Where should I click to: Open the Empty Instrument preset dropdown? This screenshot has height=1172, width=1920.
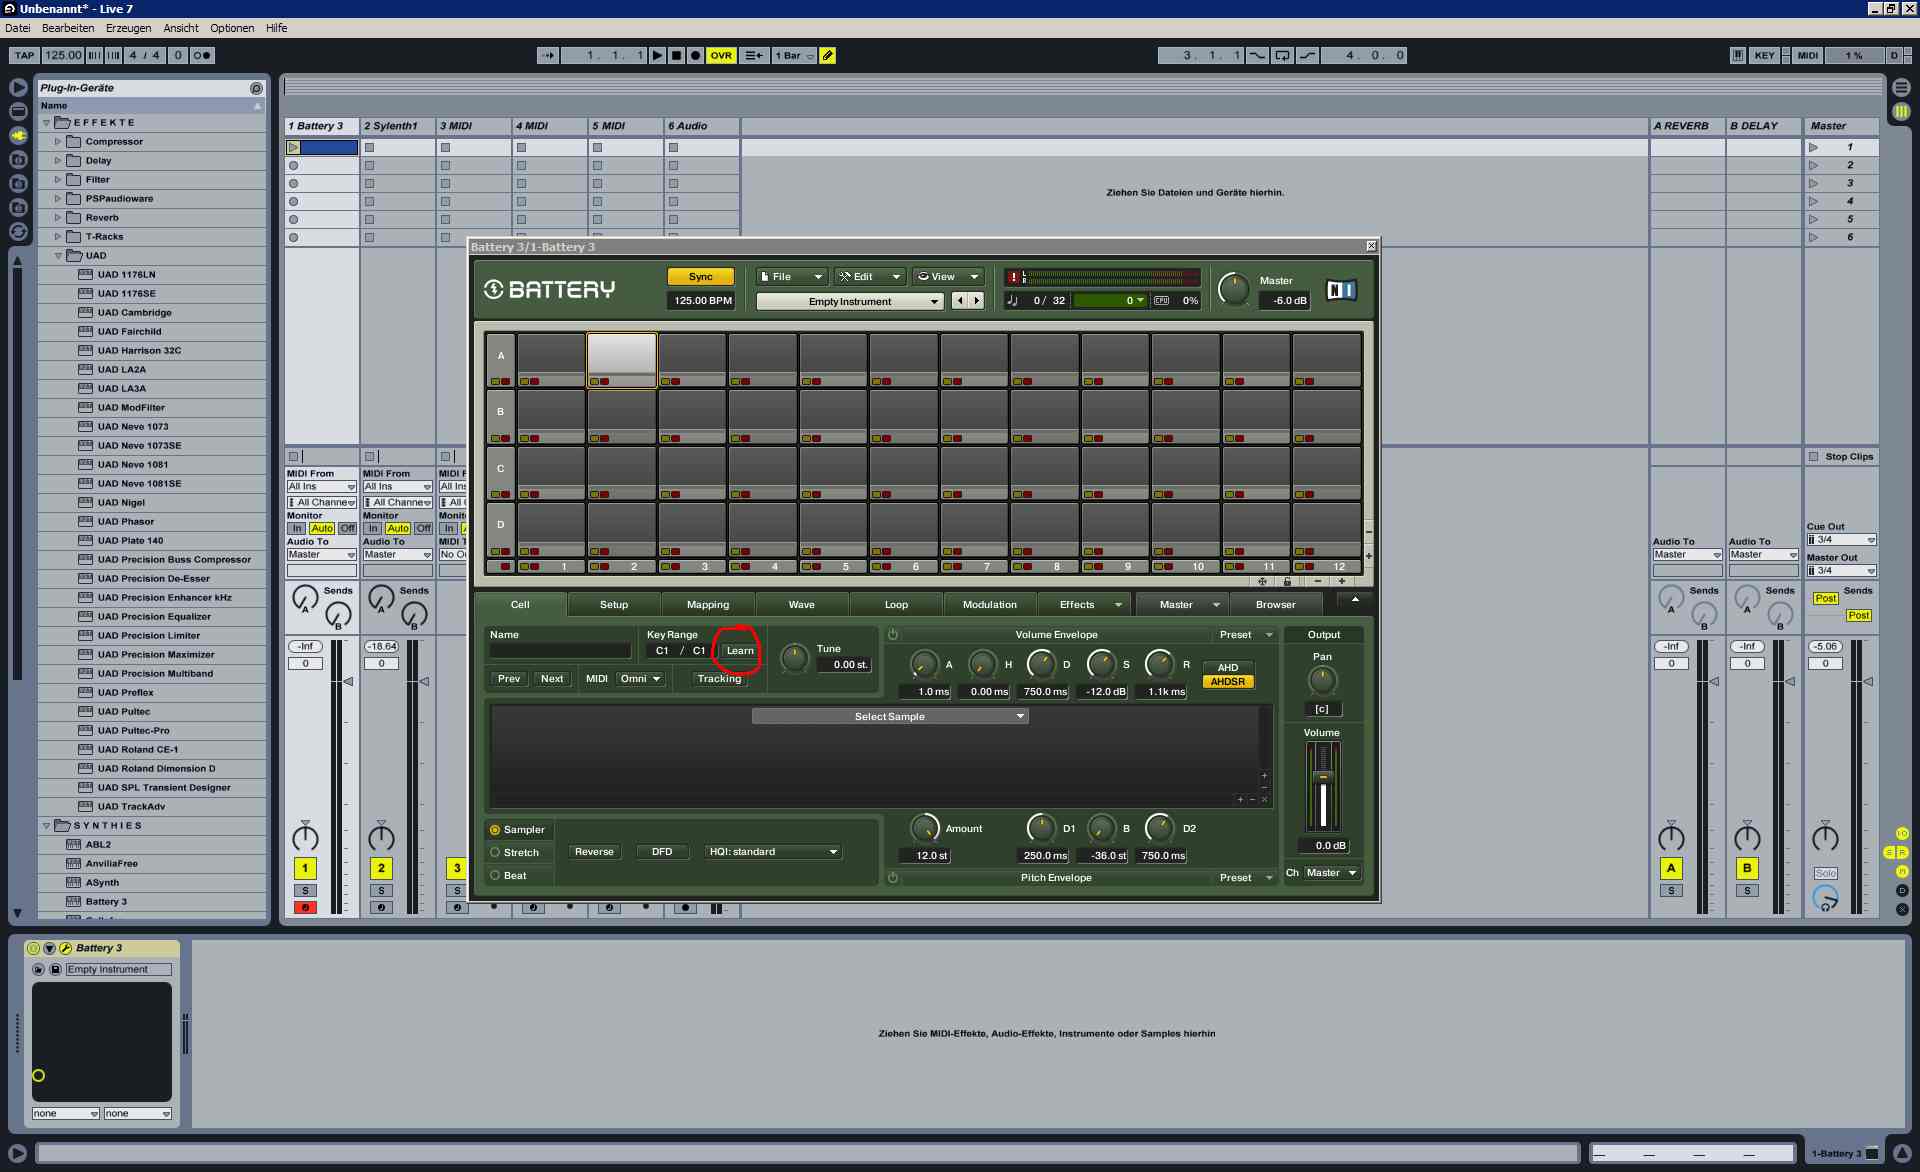[849, 301]
